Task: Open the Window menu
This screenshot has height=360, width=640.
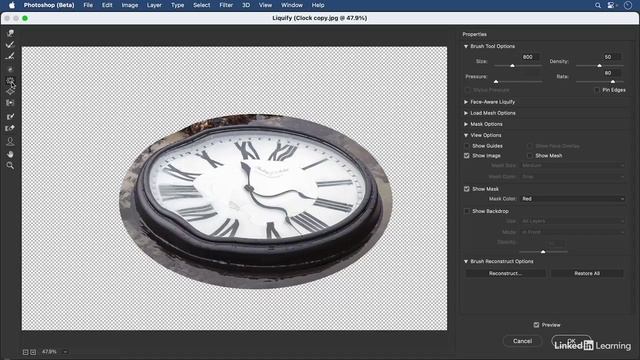Action: (292, 5)
